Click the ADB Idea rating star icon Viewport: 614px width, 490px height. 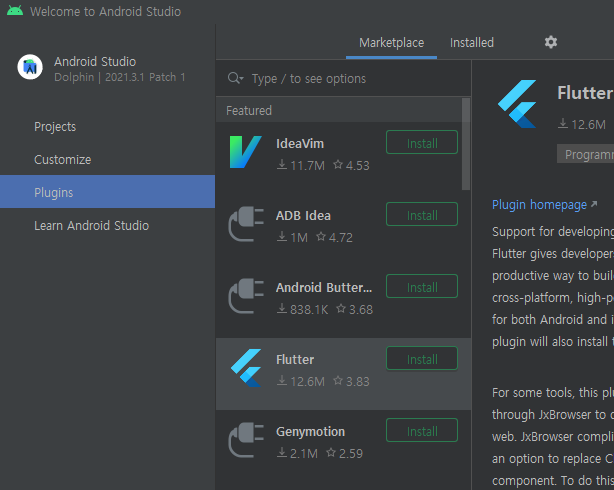(x=321, y=237)
